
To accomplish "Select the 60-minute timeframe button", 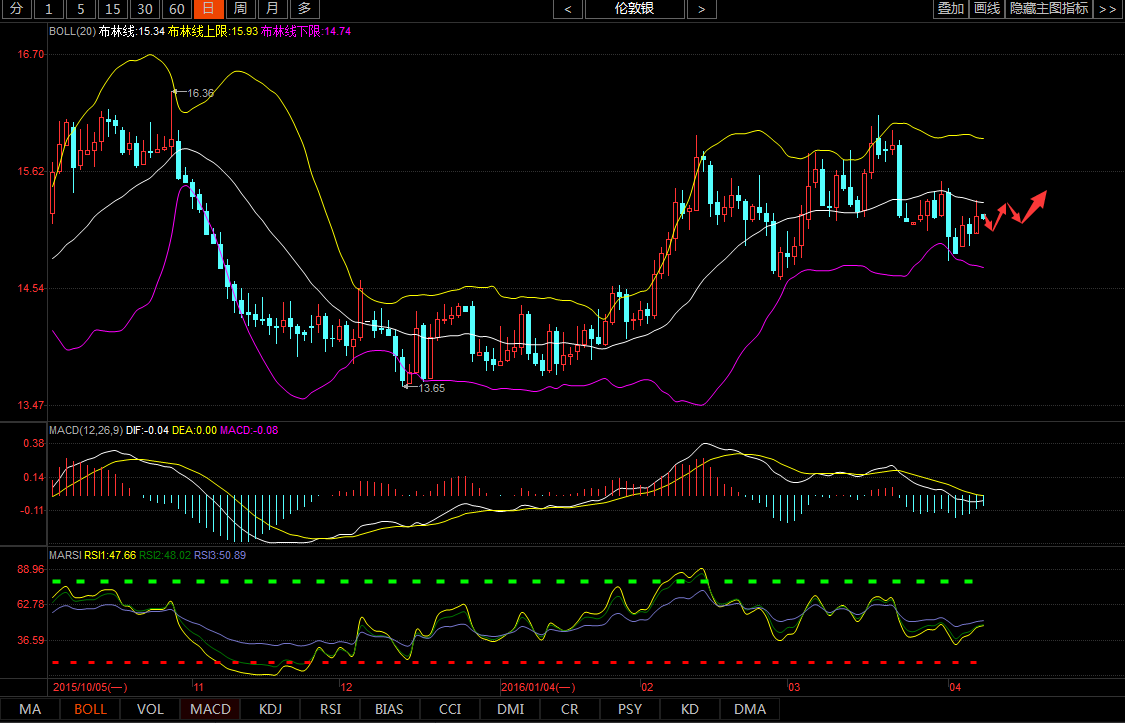I will (176, 9).
